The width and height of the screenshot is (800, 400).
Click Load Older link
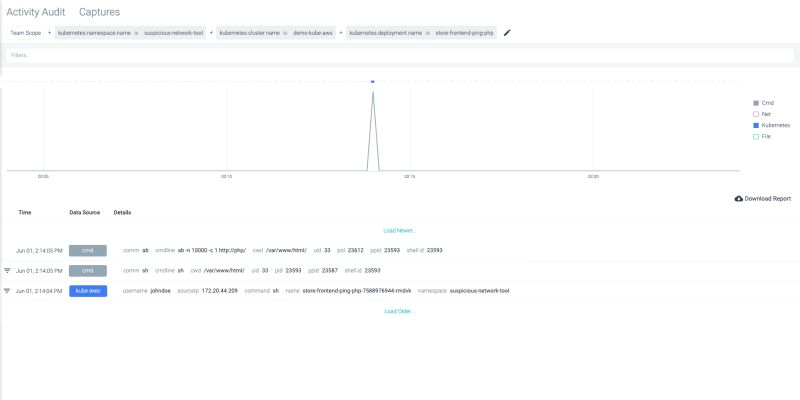pos(399,311)
